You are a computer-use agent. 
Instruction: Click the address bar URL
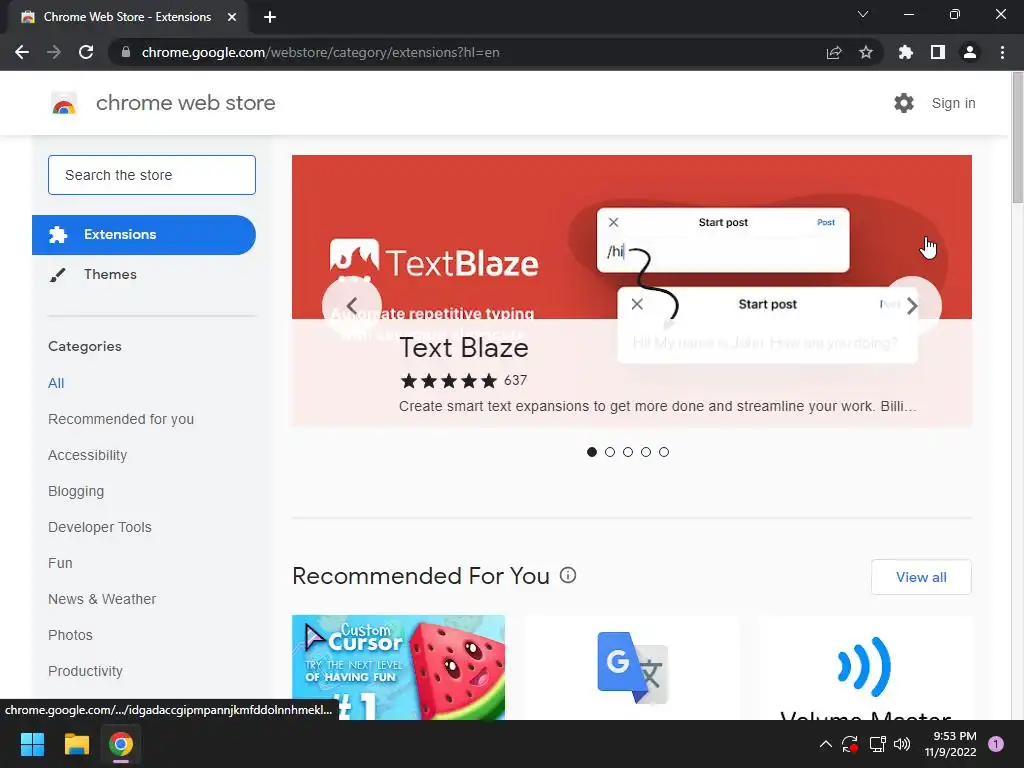(321, 52)
